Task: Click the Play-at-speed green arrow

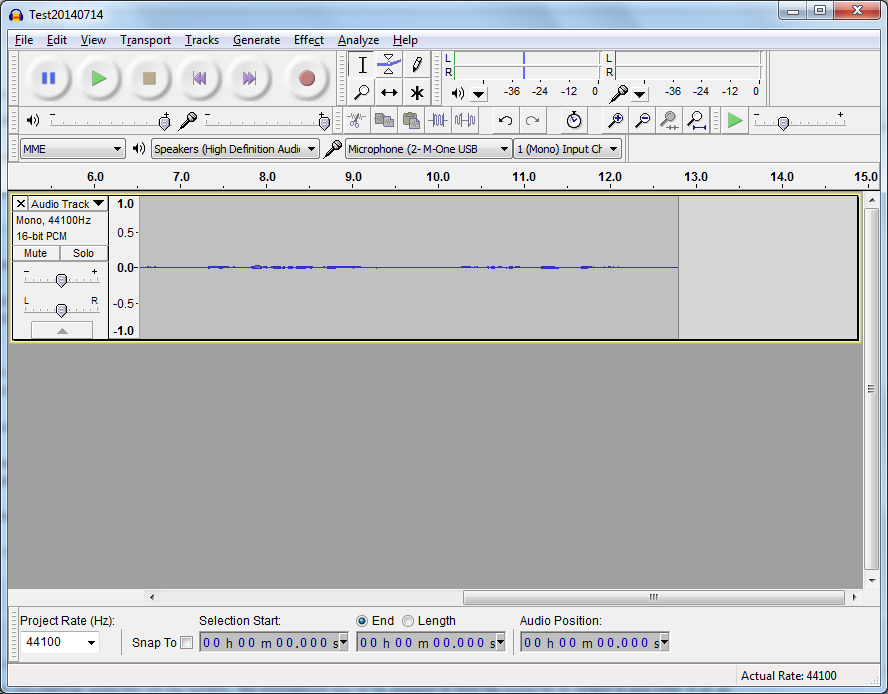Action: [x=735, y=120]
